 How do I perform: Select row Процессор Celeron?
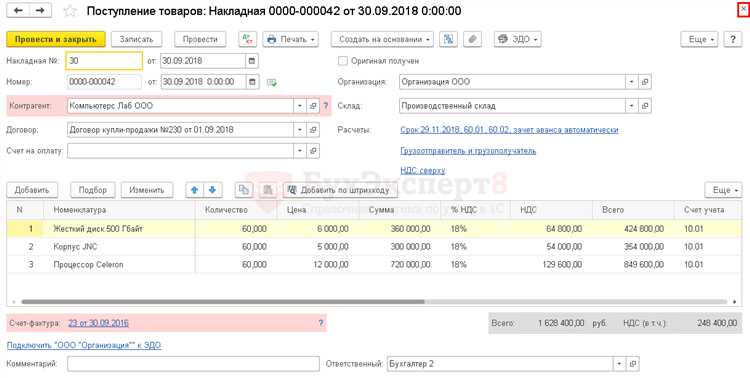click(374, 265)
